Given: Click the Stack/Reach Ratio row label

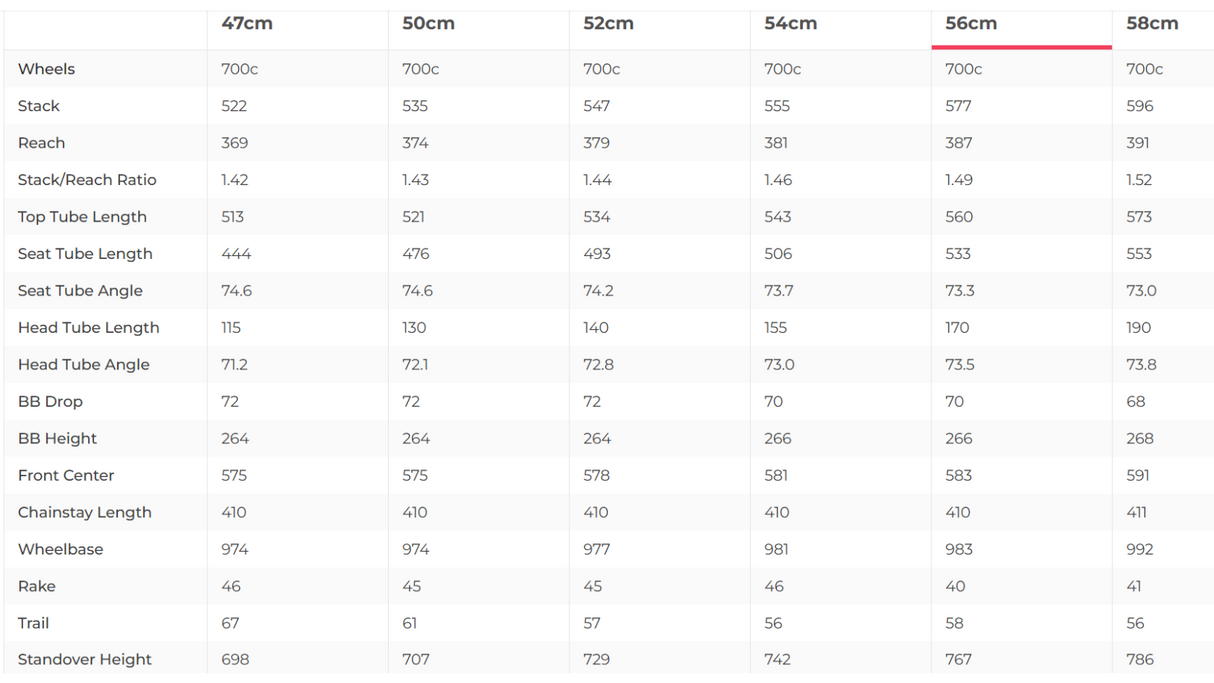Looking at the screenshot, I should [87, 180].
